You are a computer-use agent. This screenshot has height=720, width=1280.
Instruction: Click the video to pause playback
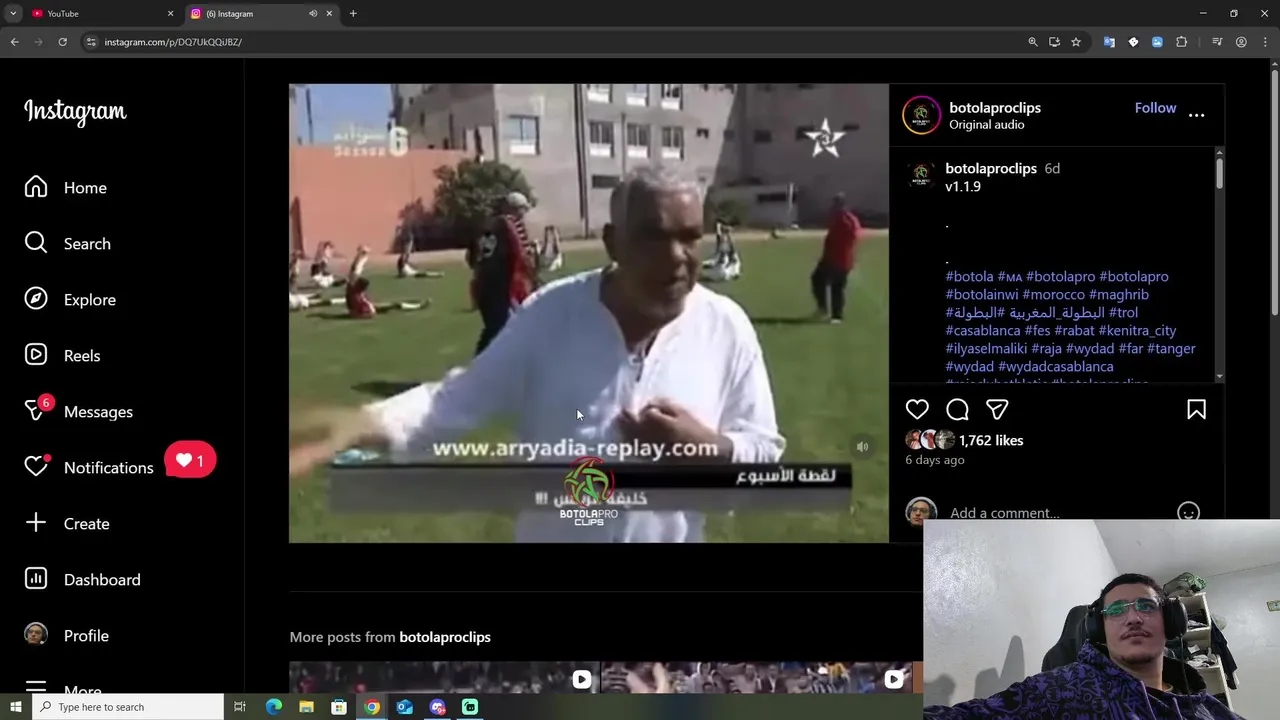point(589,313)
